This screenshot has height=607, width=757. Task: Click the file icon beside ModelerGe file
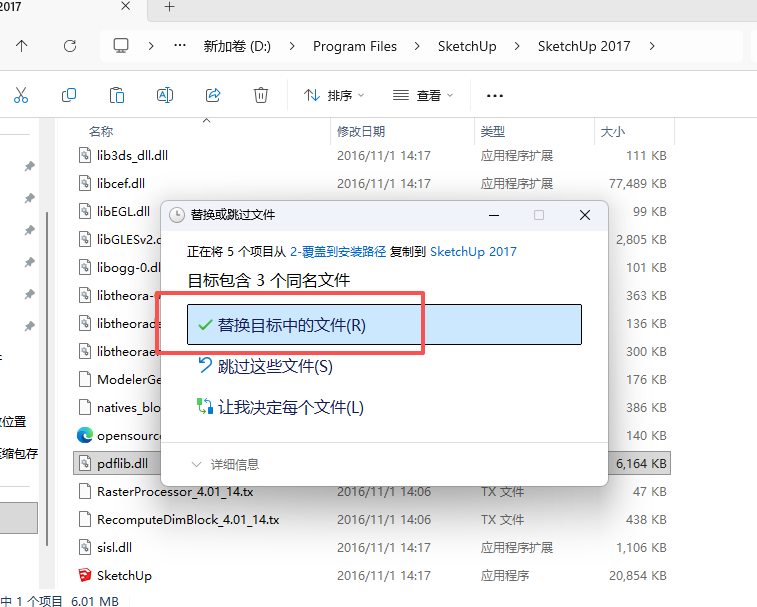coord(85,379)
